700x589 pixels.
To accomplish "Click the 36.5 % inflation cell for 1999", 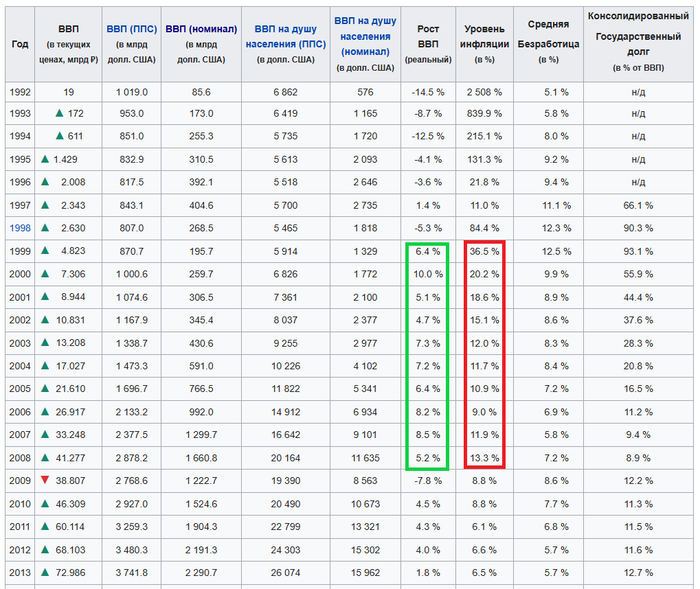I will 485,251.
